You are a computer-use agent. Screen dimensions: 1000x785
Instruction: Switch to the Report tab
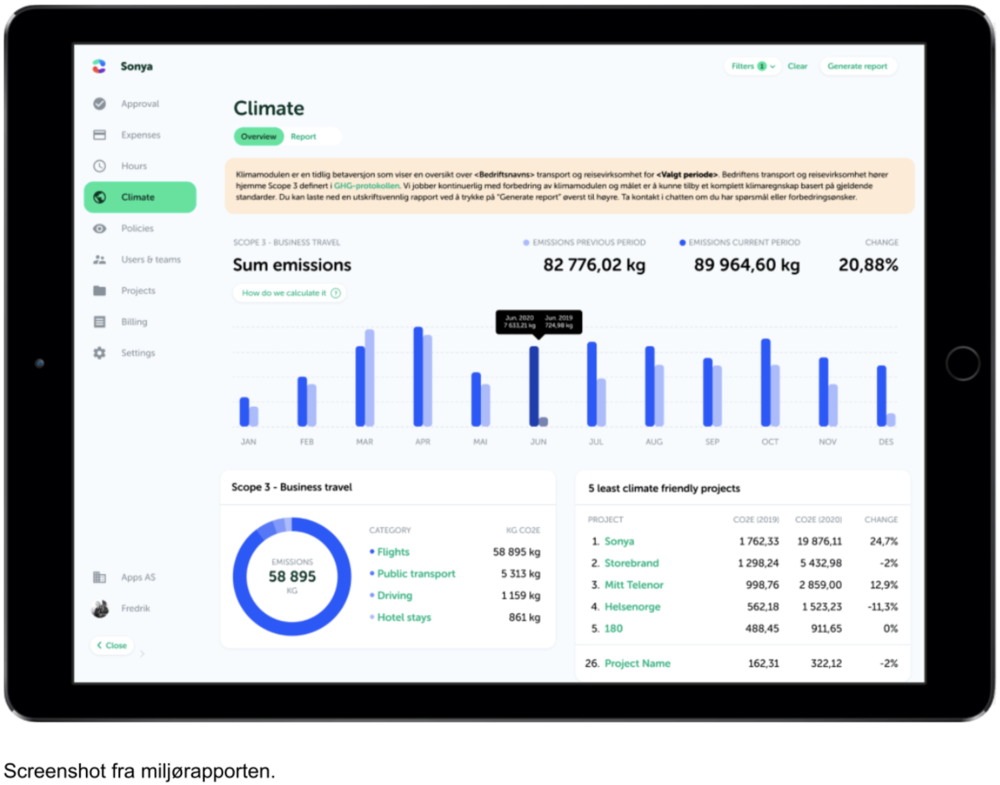[x=303, y=136]
